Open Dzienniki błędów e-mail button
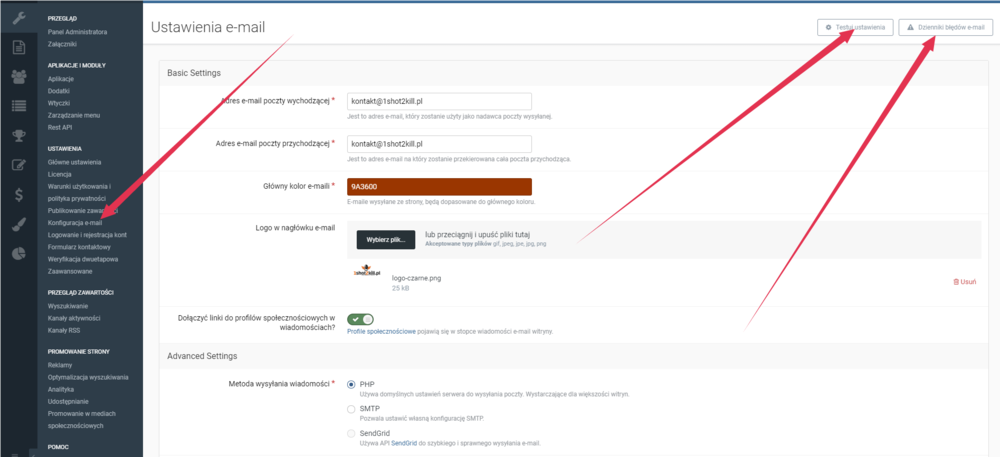1000x457 pixels. (945, 27)
